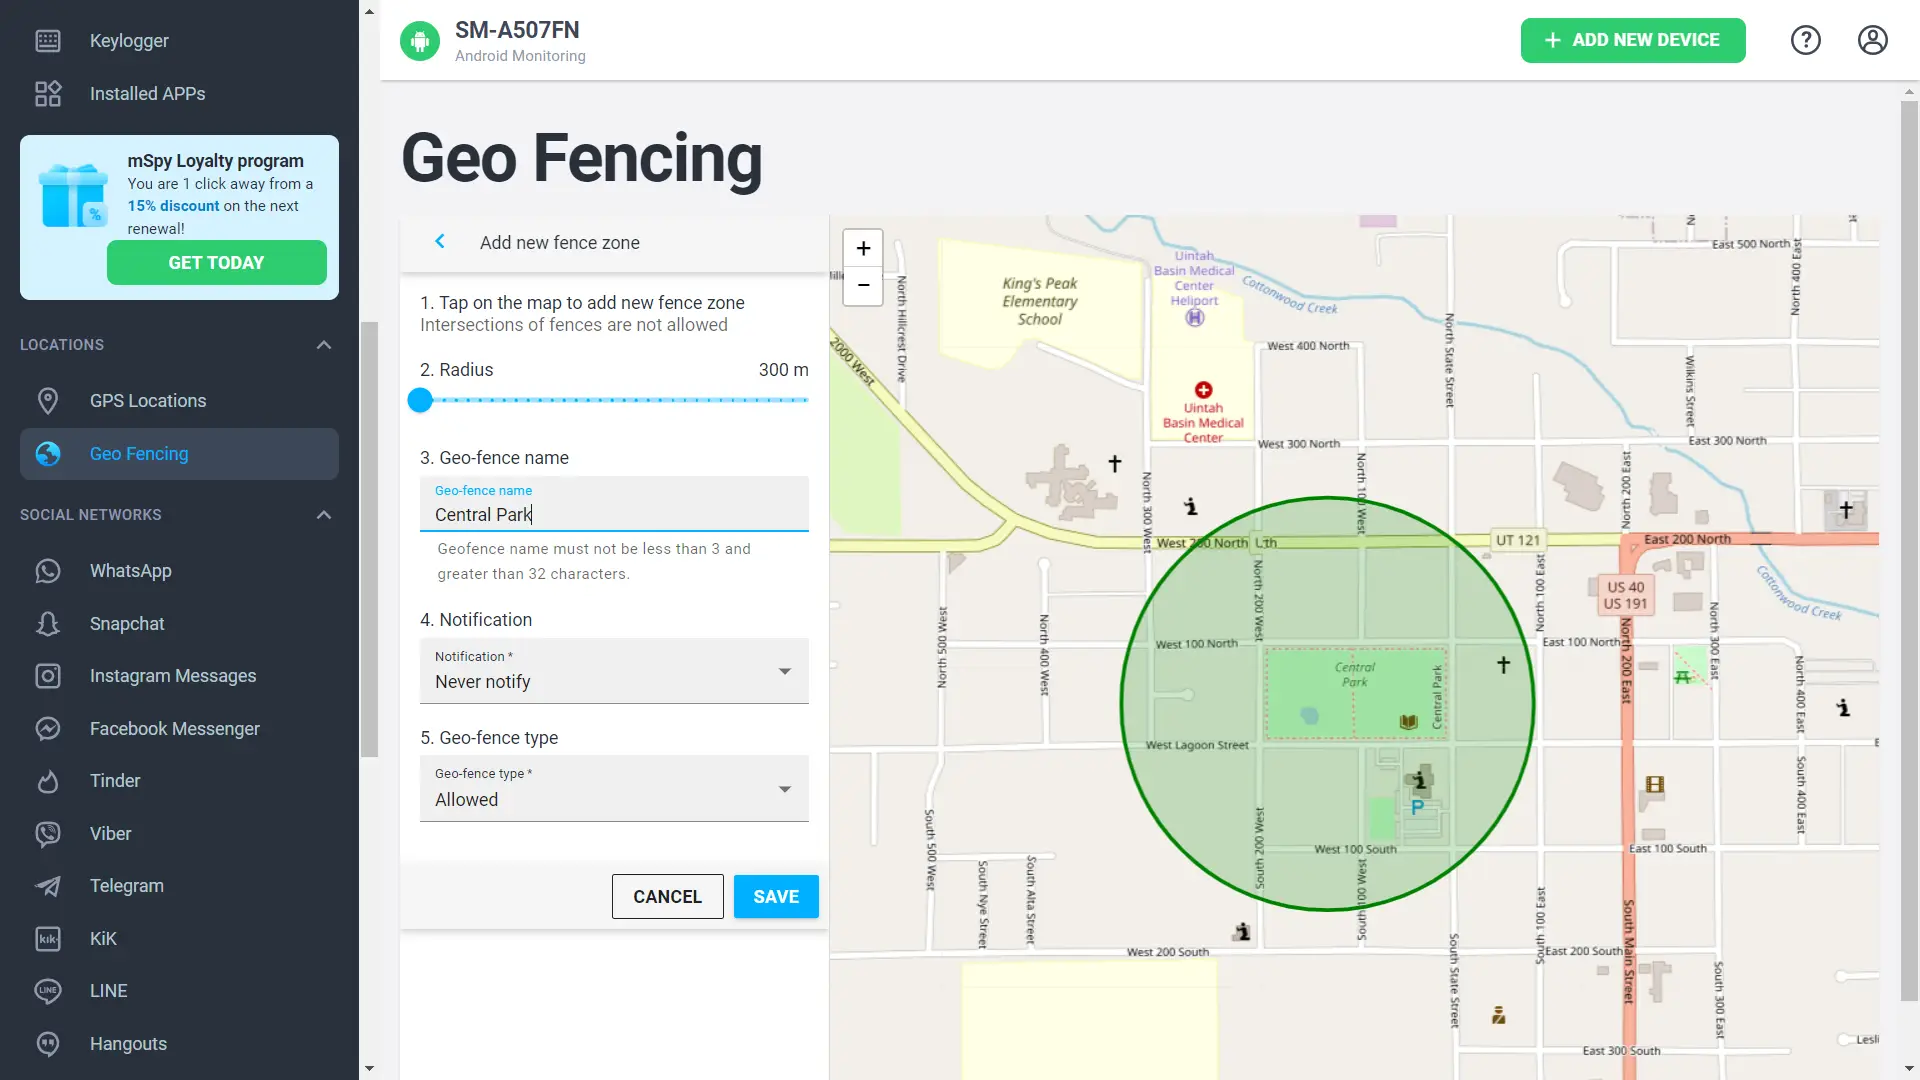Viewport: 1920px width, 1080px height.
Task: Click the page vertical scrollbar
Action: coord(1909,550)
